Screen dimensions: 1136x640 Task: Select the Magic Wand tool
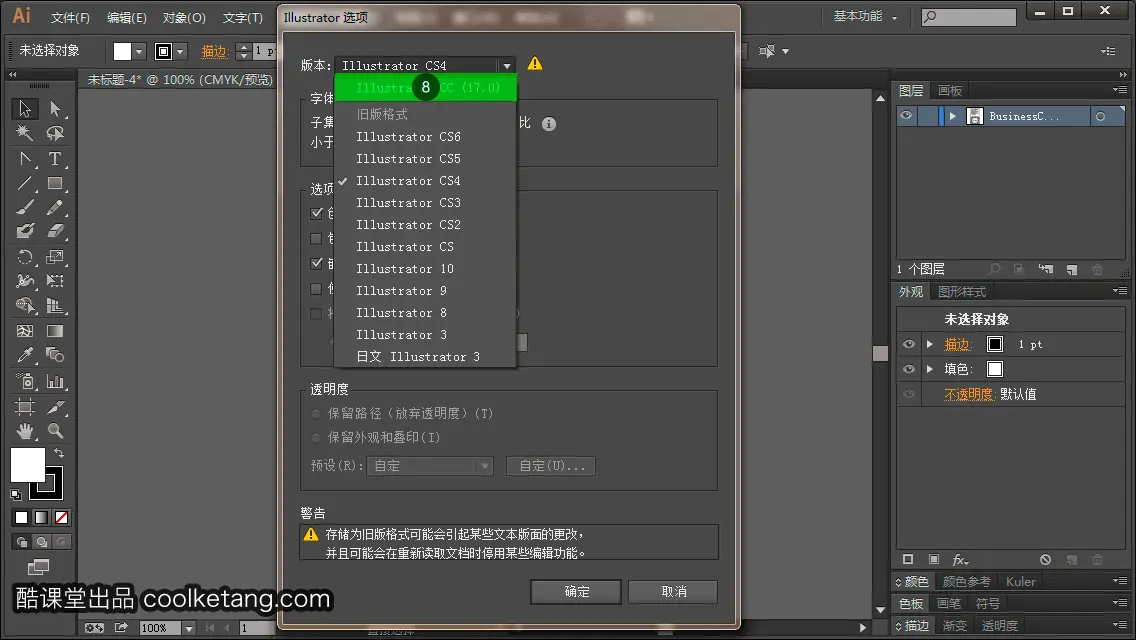pos(25,133)
